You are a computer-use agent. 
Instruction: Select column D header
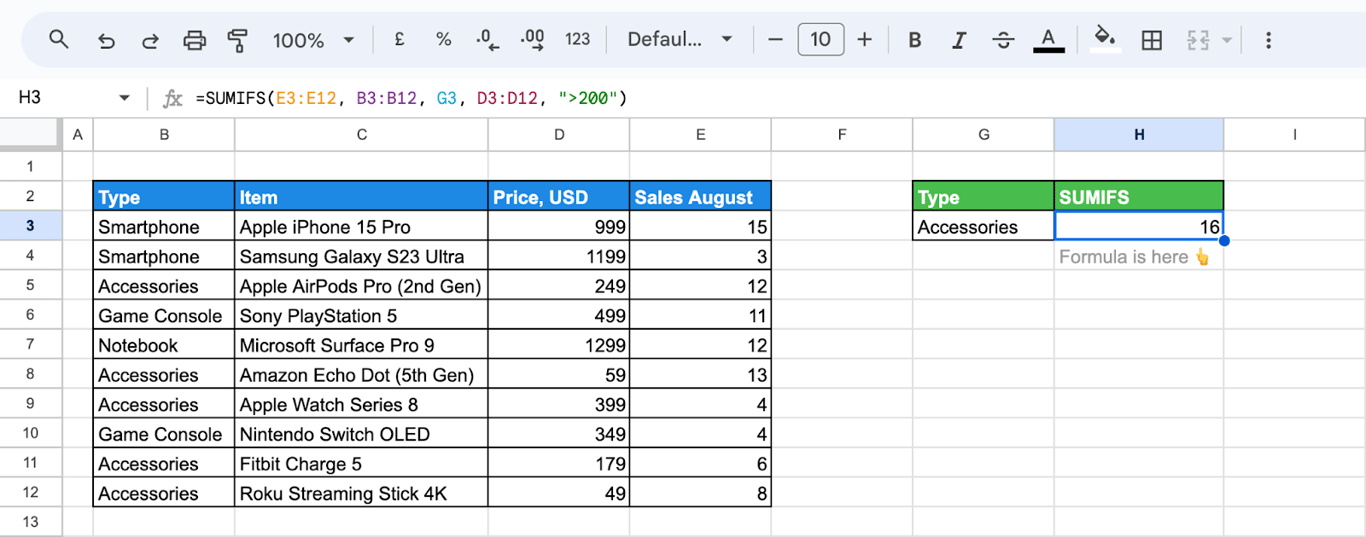559,134
